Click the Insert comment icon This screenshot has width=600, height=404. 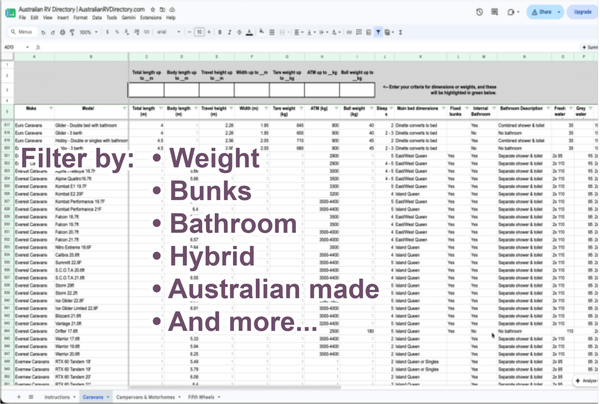[x=359, y=32]
